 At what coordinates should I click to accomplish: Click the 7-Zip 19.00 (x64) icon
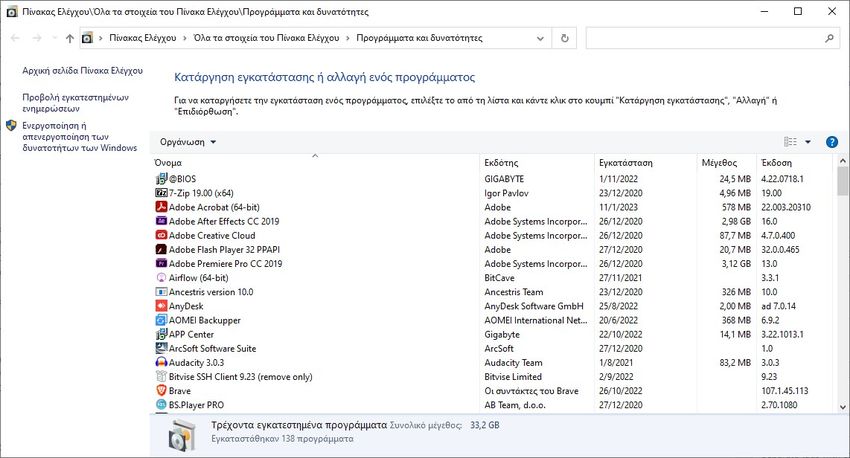click(x=161, y=193)
